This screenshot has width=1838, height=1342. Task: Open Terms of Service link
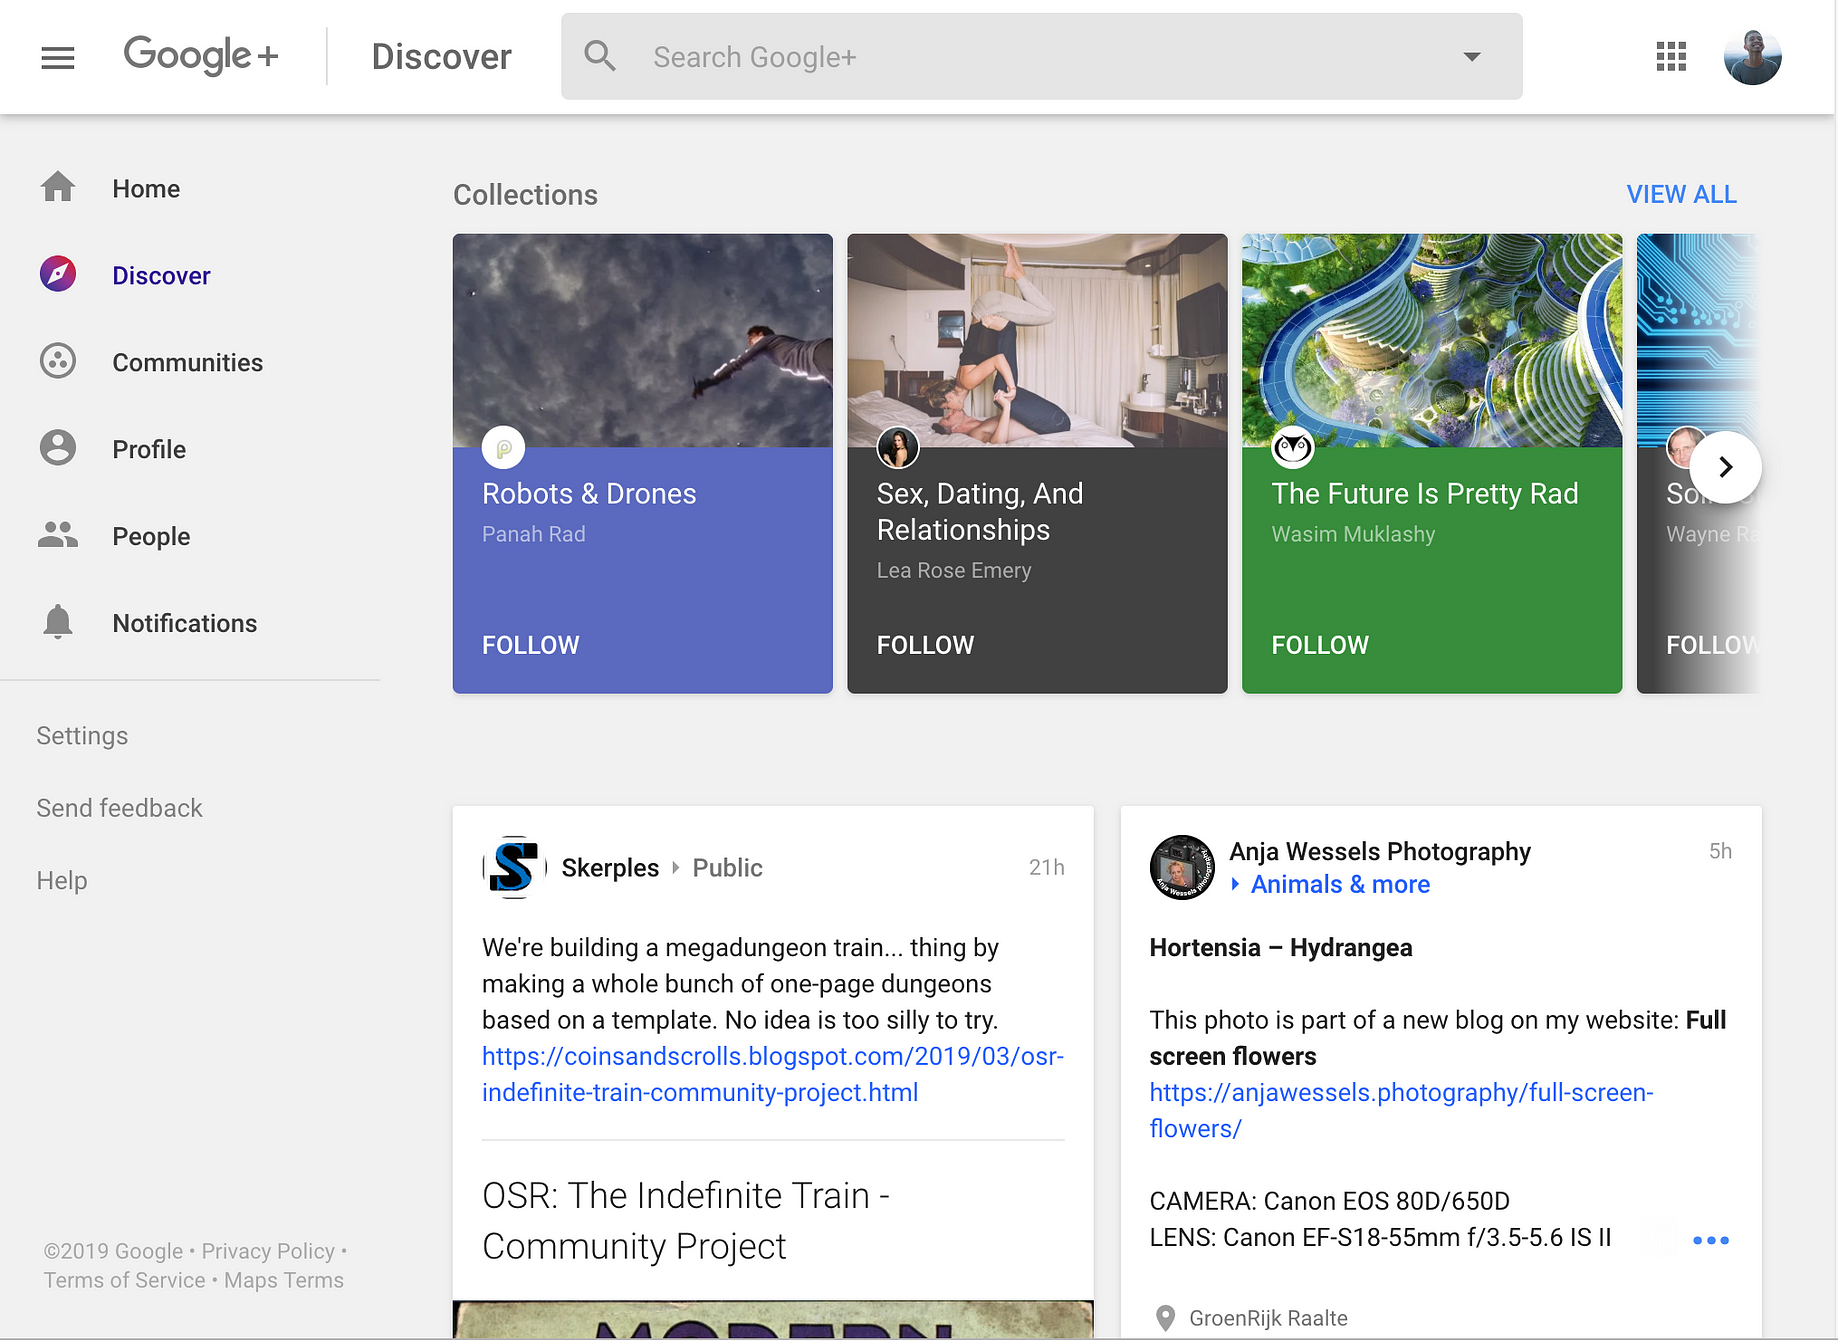(124, 1280)
